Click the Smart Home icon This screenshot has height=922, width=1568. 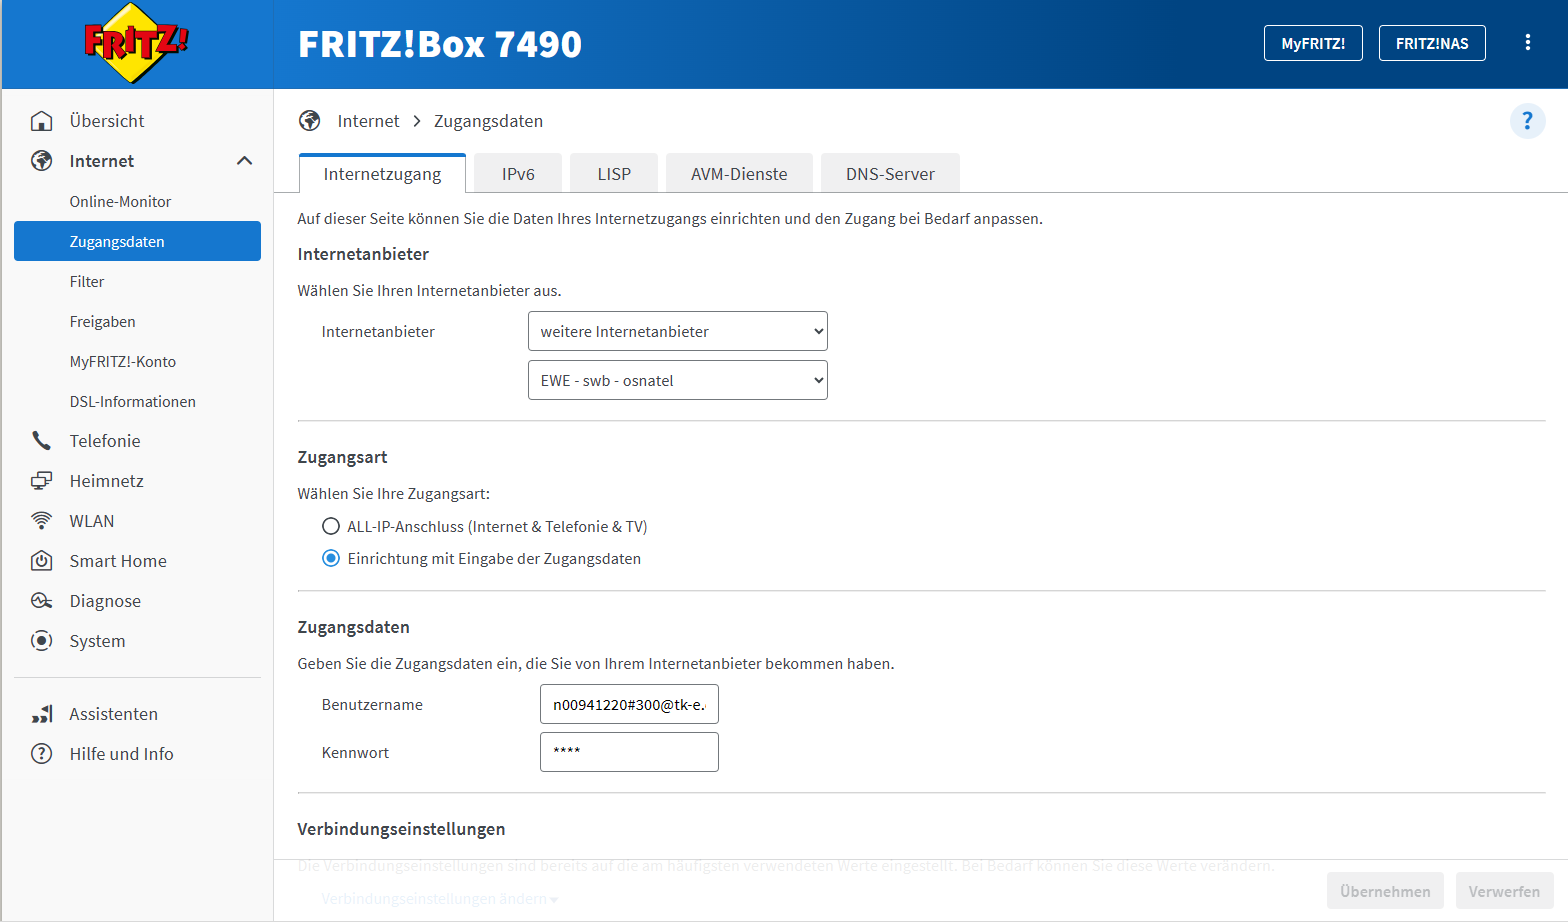pyautogui.click(x=42, y=561)
